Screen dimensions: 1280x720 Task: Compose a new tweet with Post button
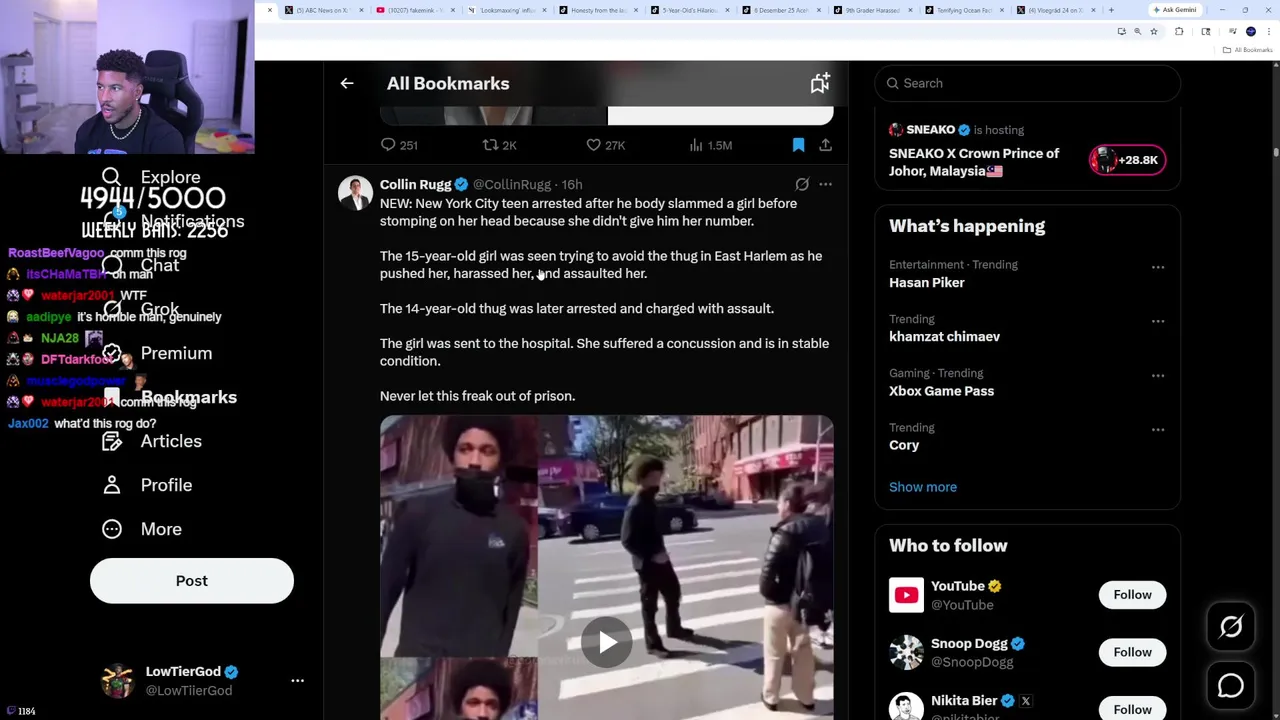pos(192,581)
